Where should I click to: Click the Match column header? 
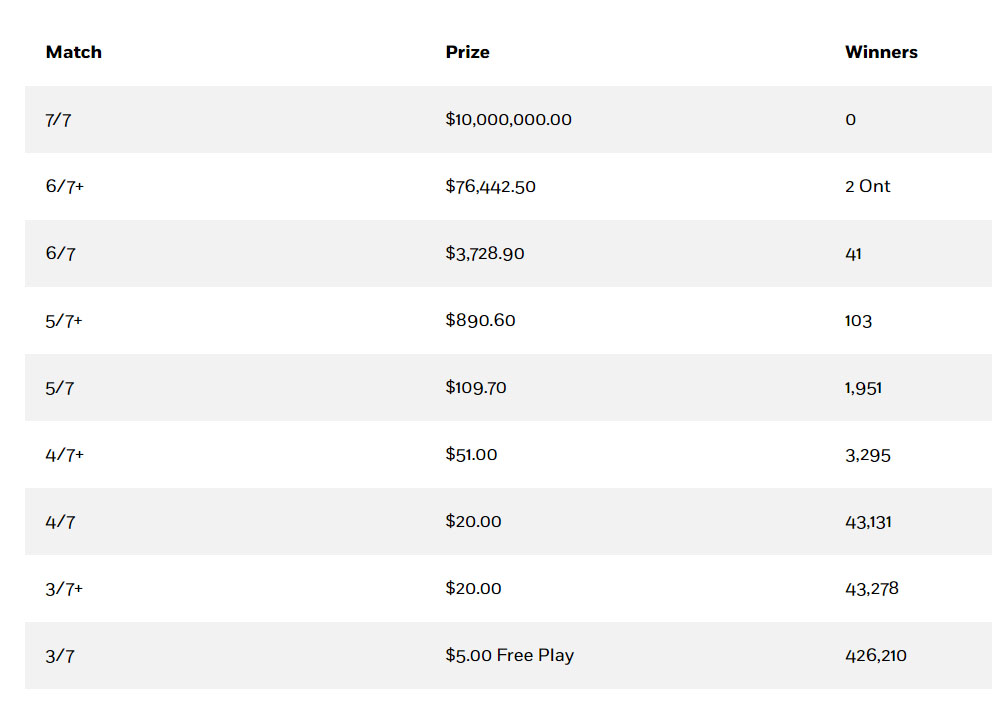[x=73, y=52]
